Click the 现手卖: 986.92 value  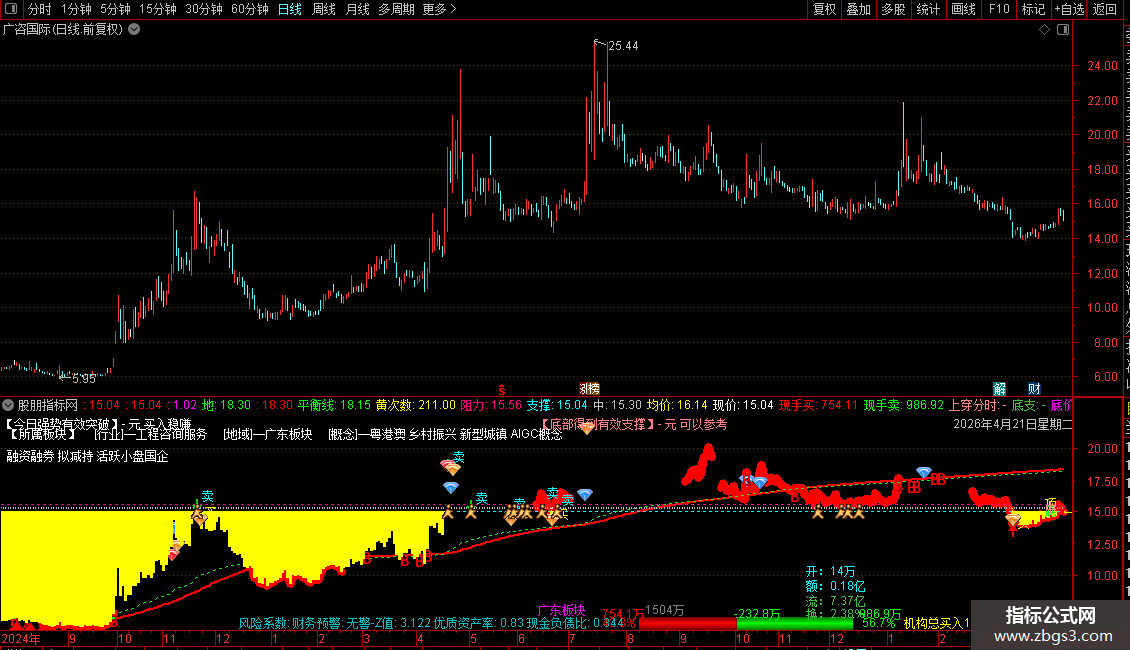point(904,405)
